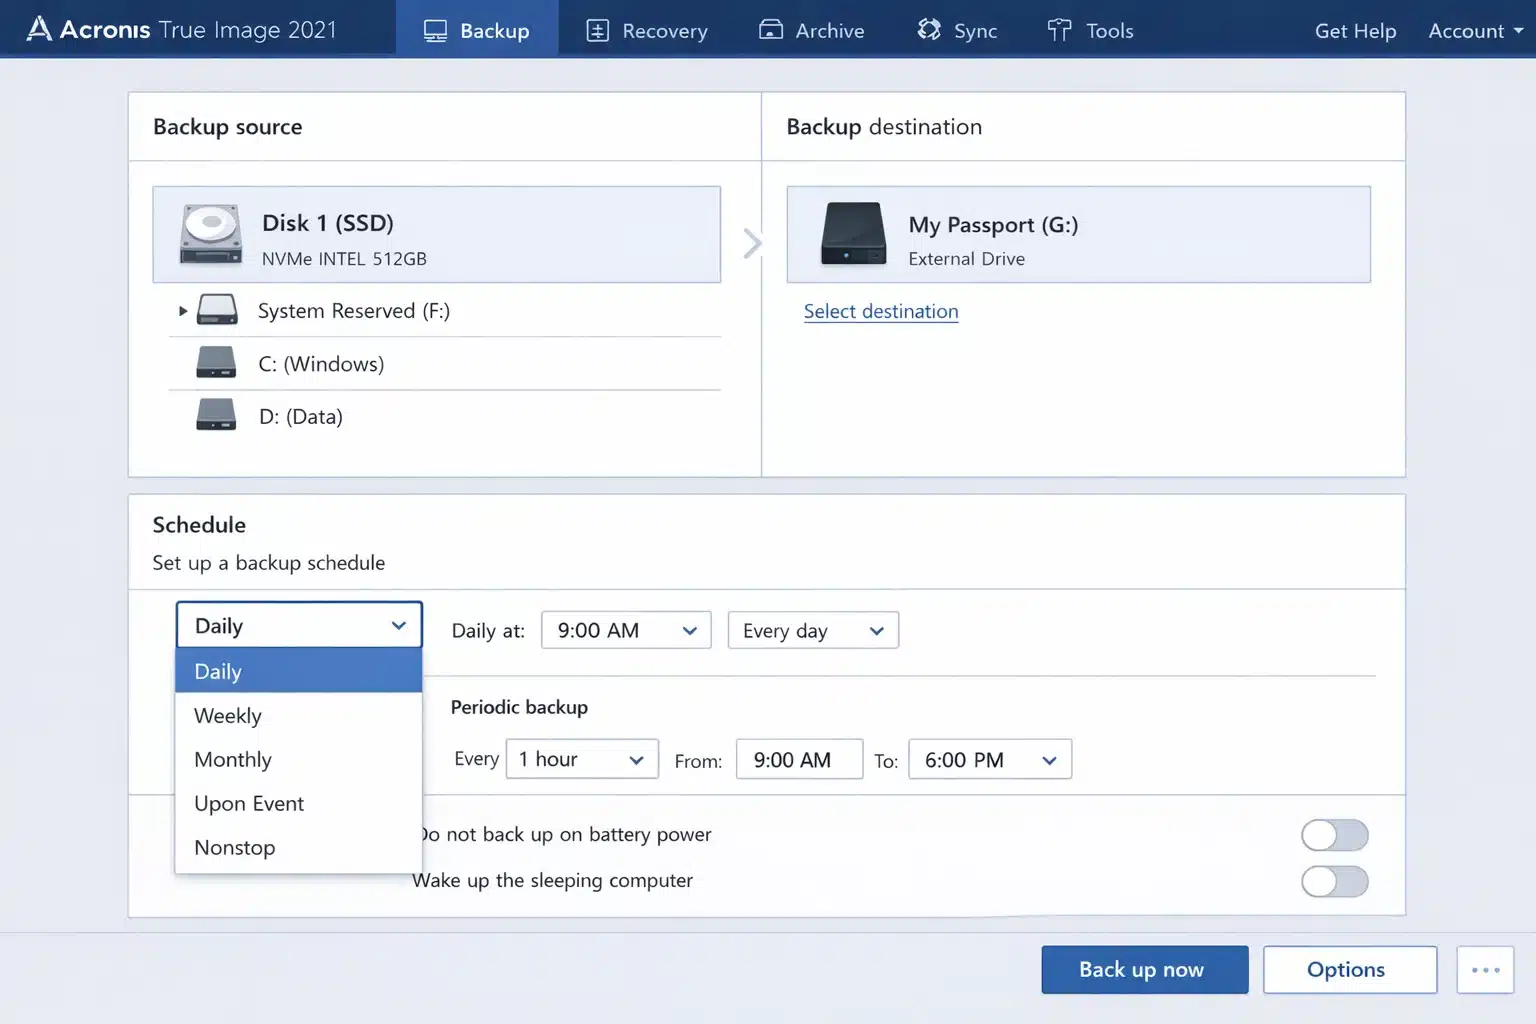Open the periodic backup '1 hour' dropdown

click(x=581, y=759)
